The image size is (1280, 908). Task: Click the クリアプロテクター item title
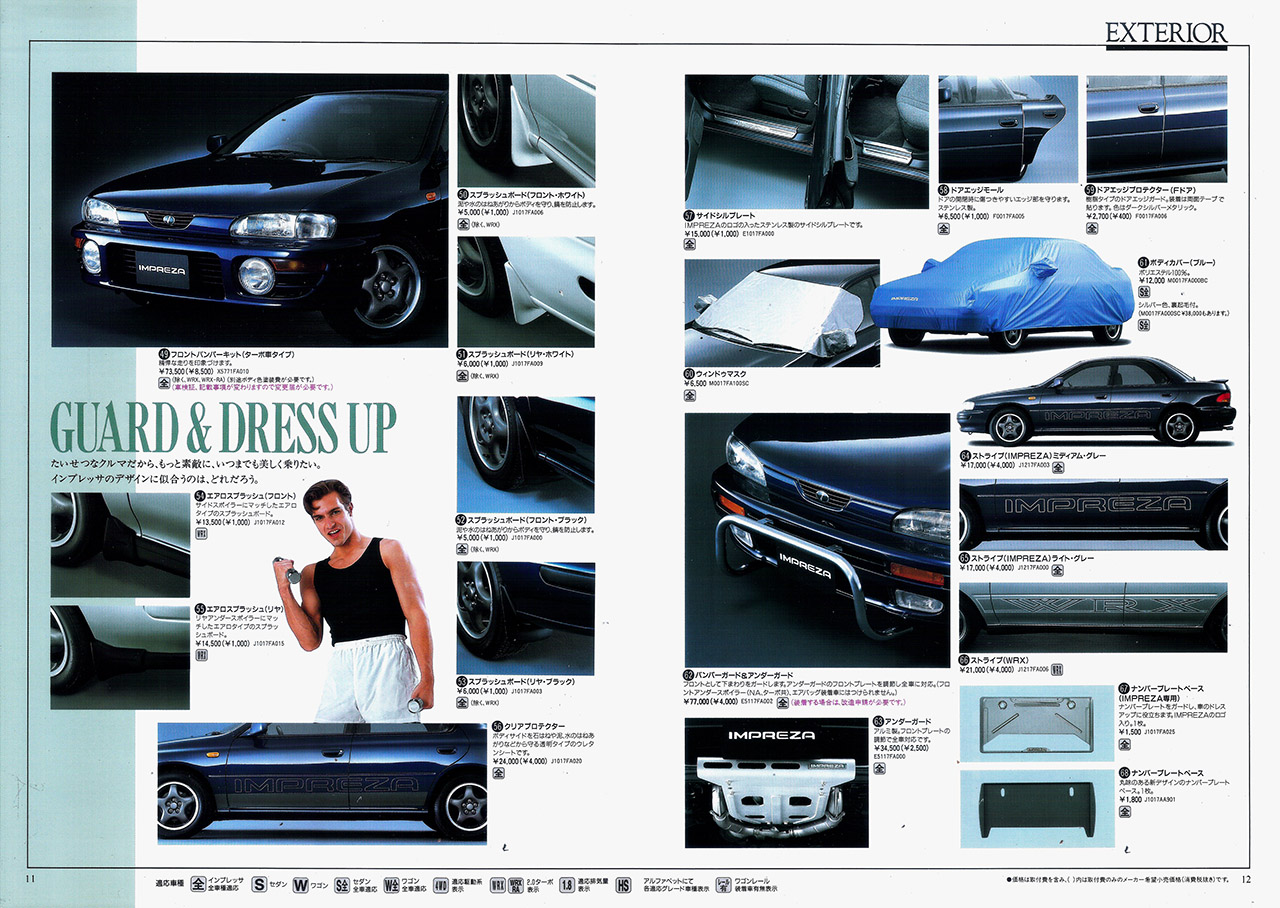(x=536, y=726)
